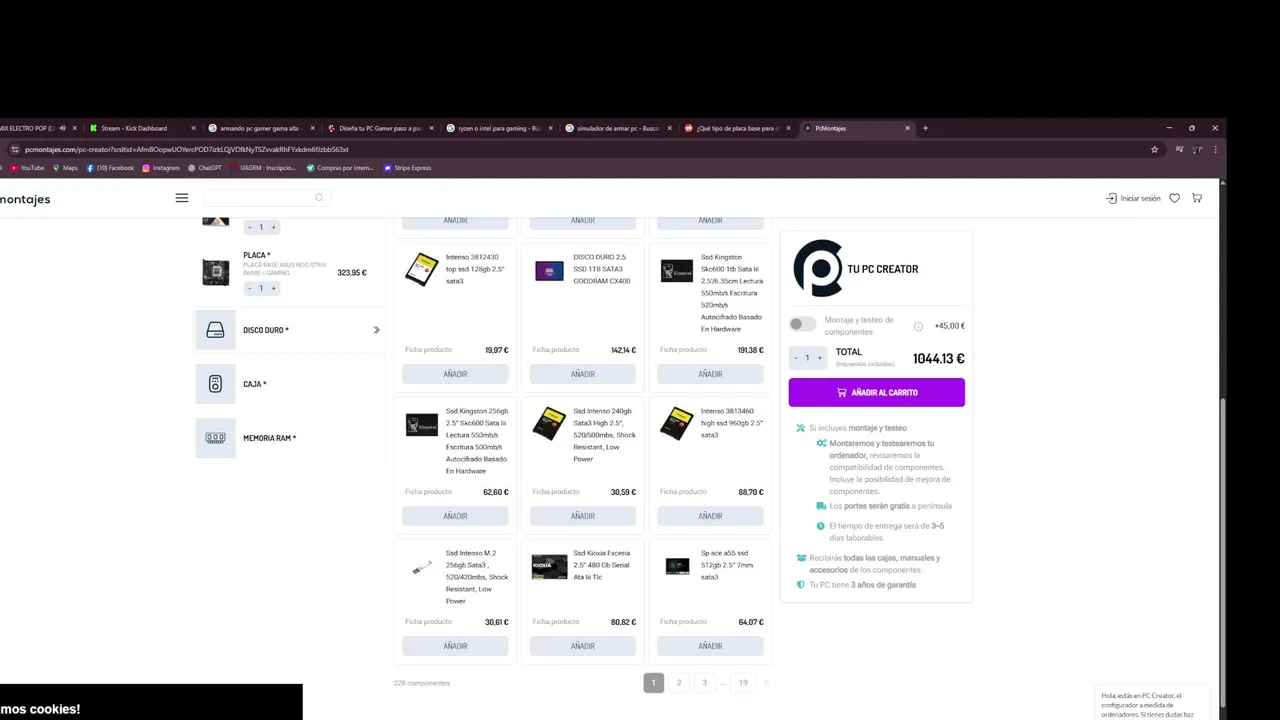
Task: Open Ficha producto for Kioxia Exceria
Action: (556, 622)
